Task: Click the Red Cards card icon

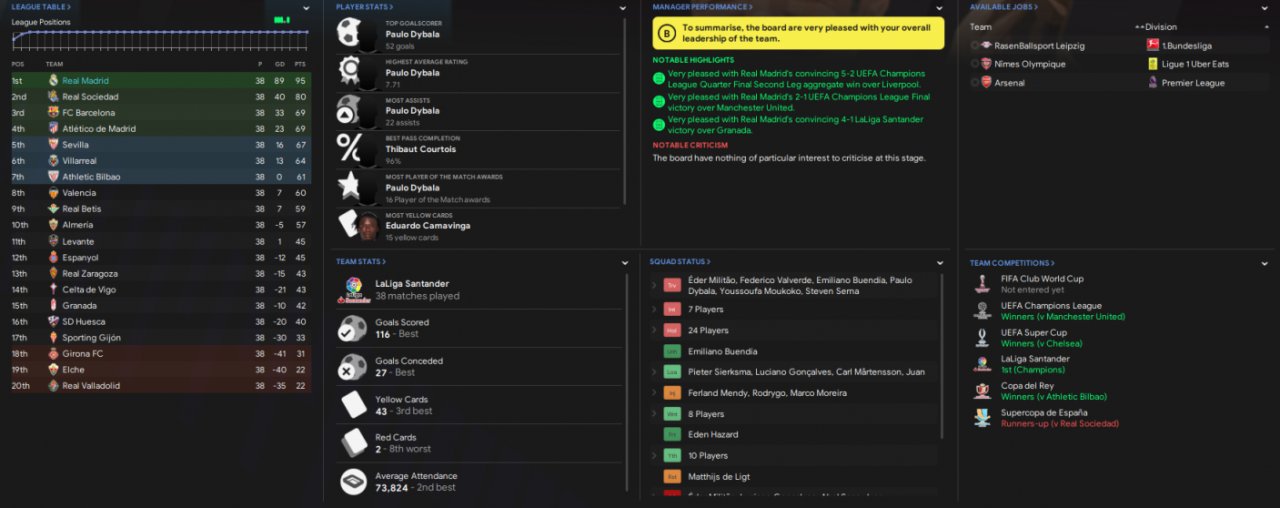Action: [353, 443]
